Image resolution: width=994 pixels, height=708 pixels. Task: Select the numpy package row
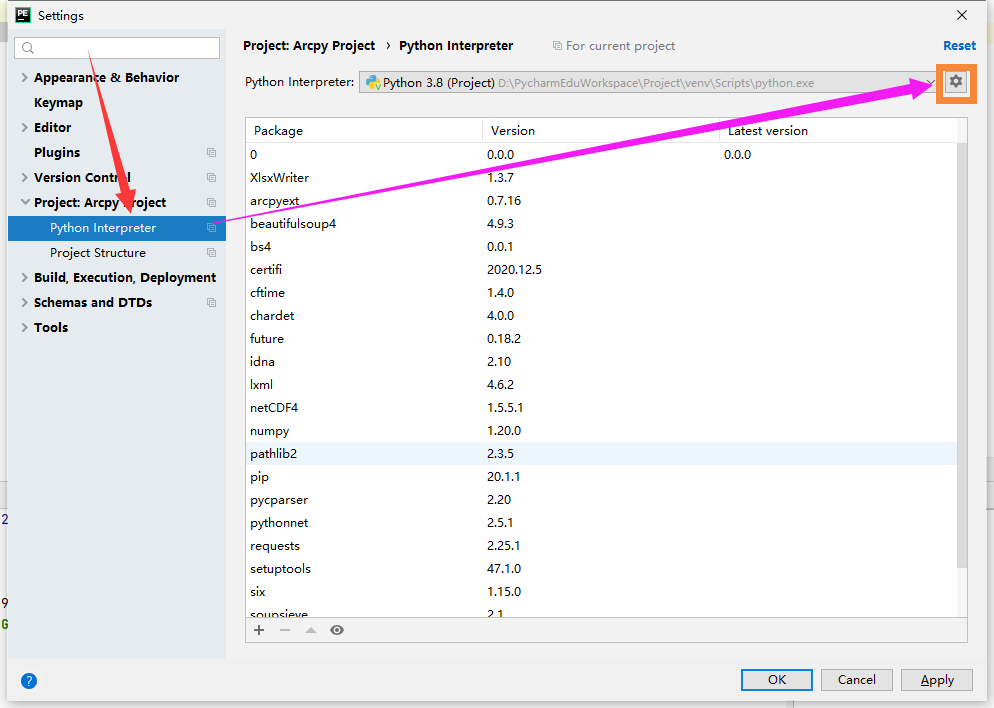601,430
